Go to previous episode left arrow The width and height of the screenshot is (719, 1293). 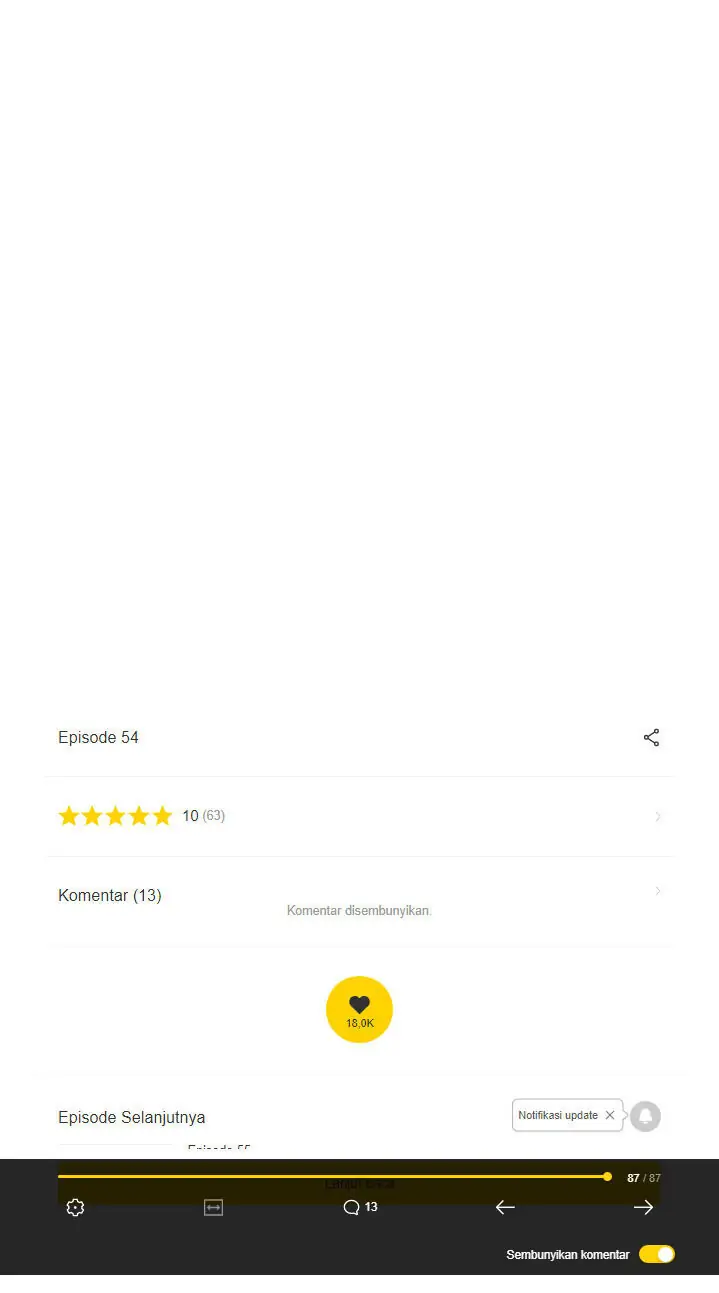tap(505, 1207)
